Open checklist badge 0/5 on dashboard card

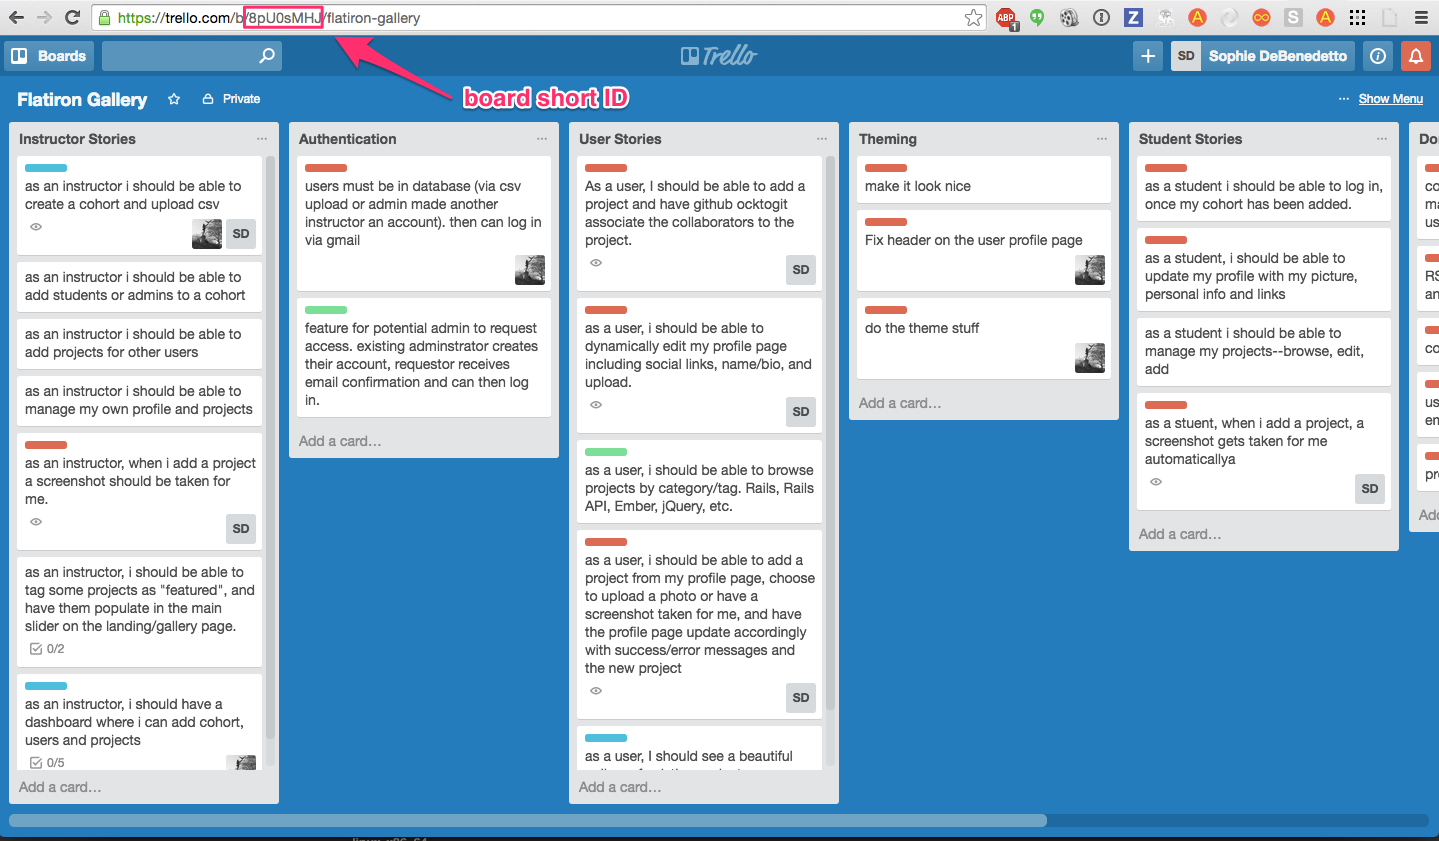pos(47,763)
